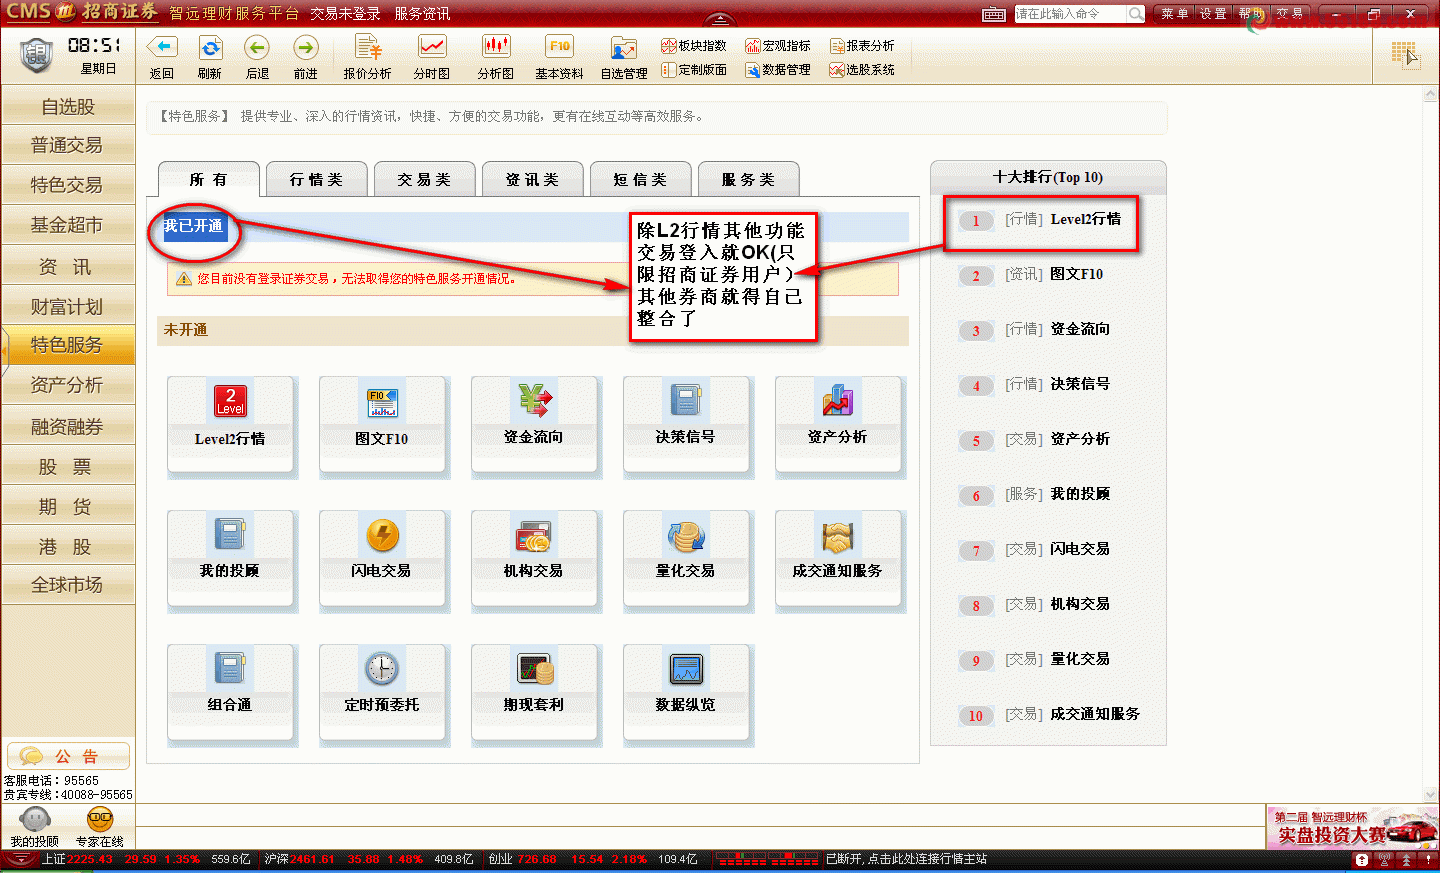This screenshot has height=873, width=1440.
Task: Click the 后退 green arrow icon
Action: [257, 47]
